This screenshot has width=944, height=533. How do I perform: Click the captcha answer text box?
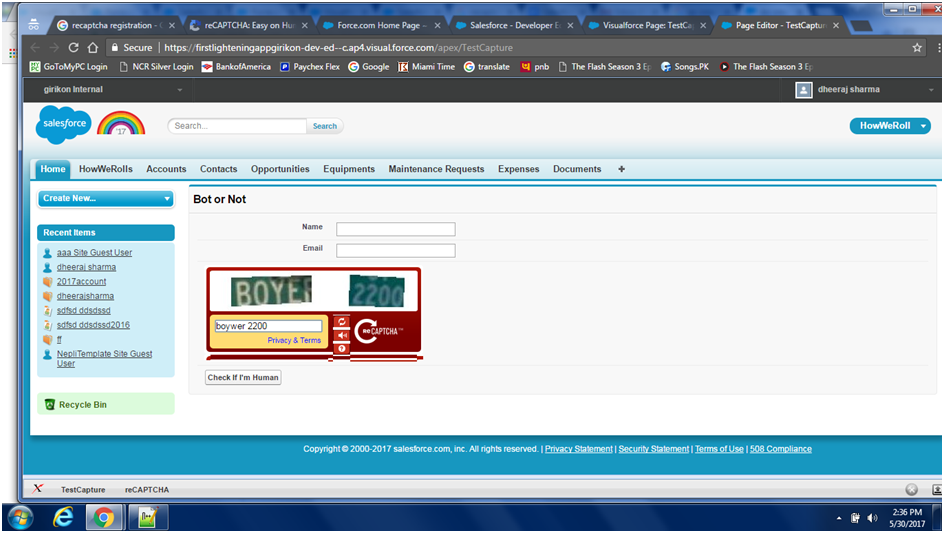pyautogui.click(x=268, y=326)
